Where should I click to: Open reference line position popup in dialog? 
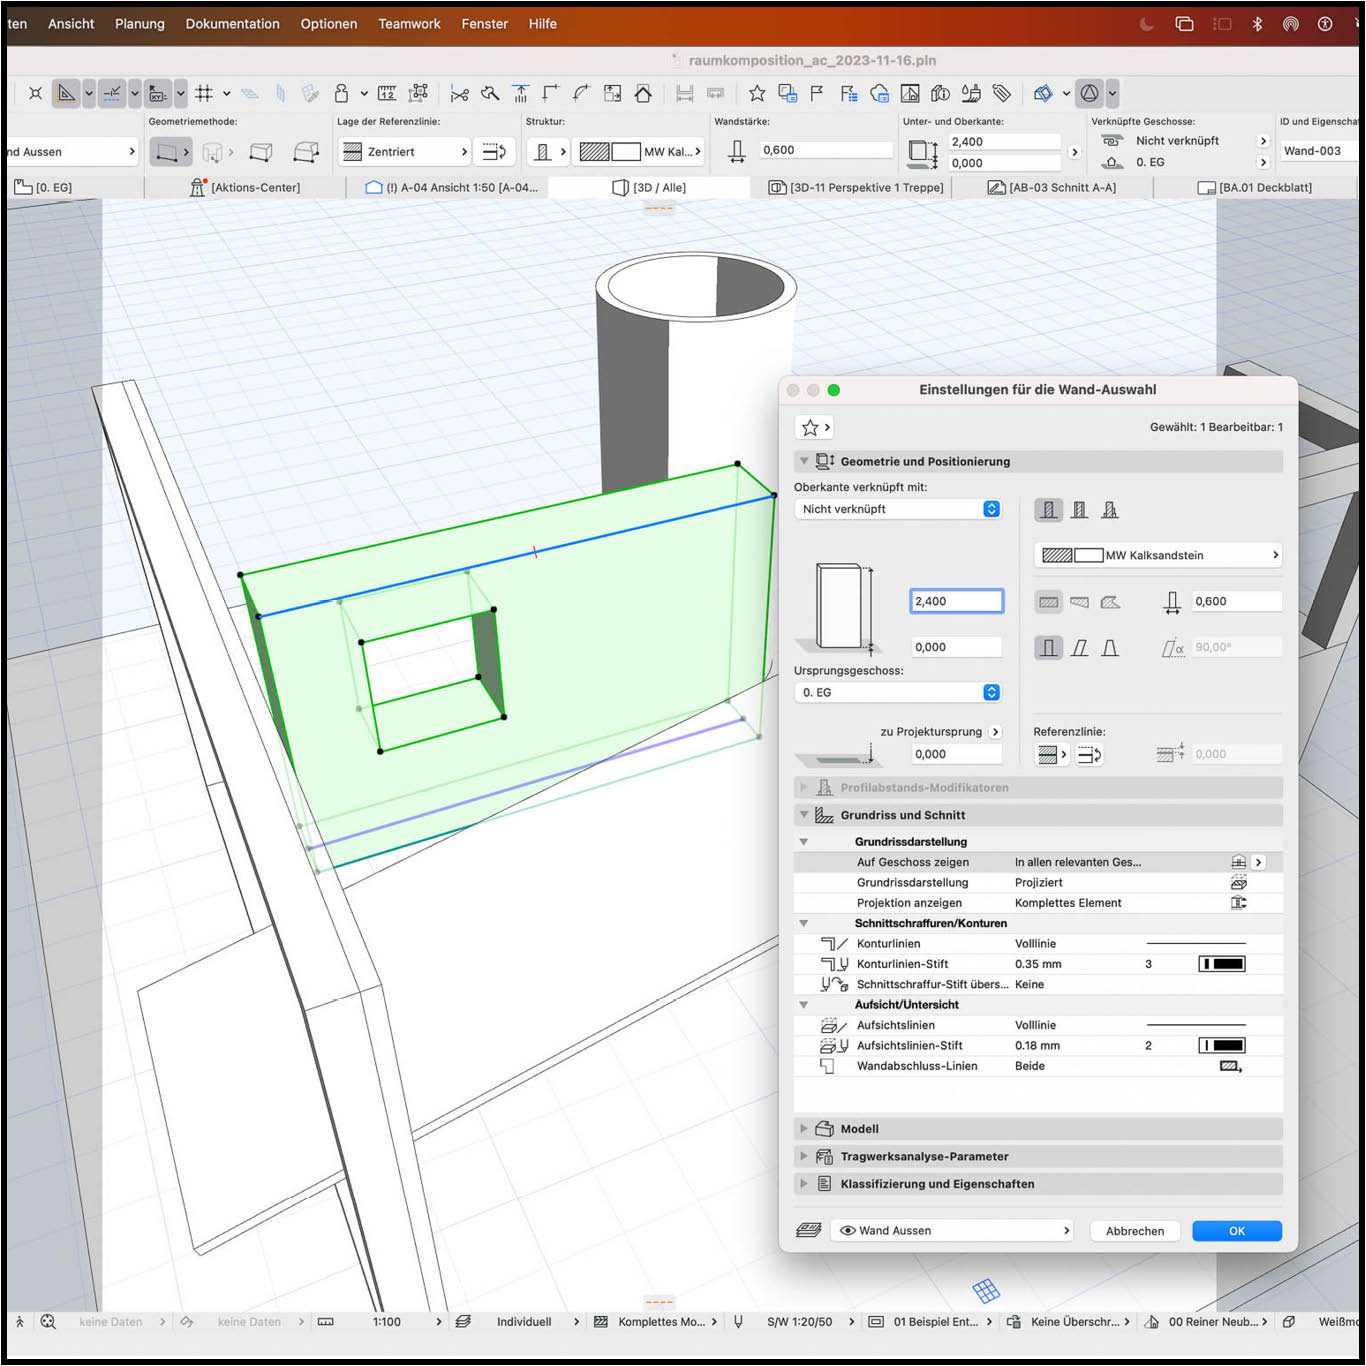[x=1052, y=755]
